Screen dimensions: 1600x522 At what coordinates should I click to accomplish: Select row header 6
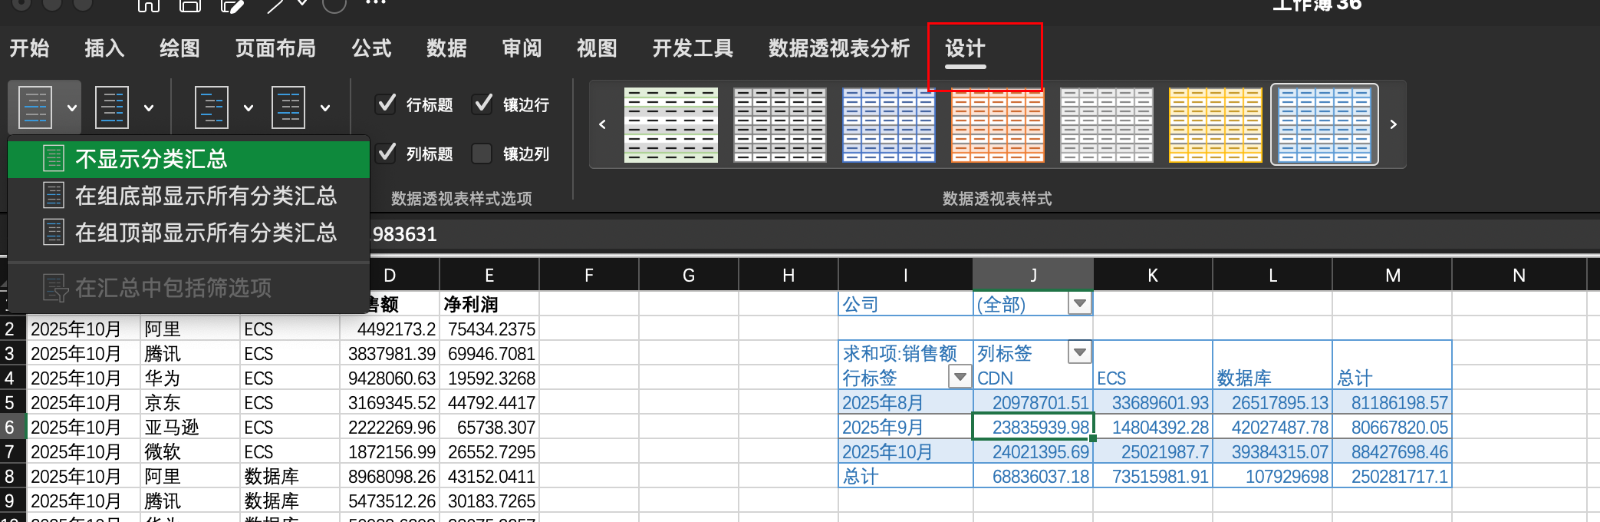(10, 427)
